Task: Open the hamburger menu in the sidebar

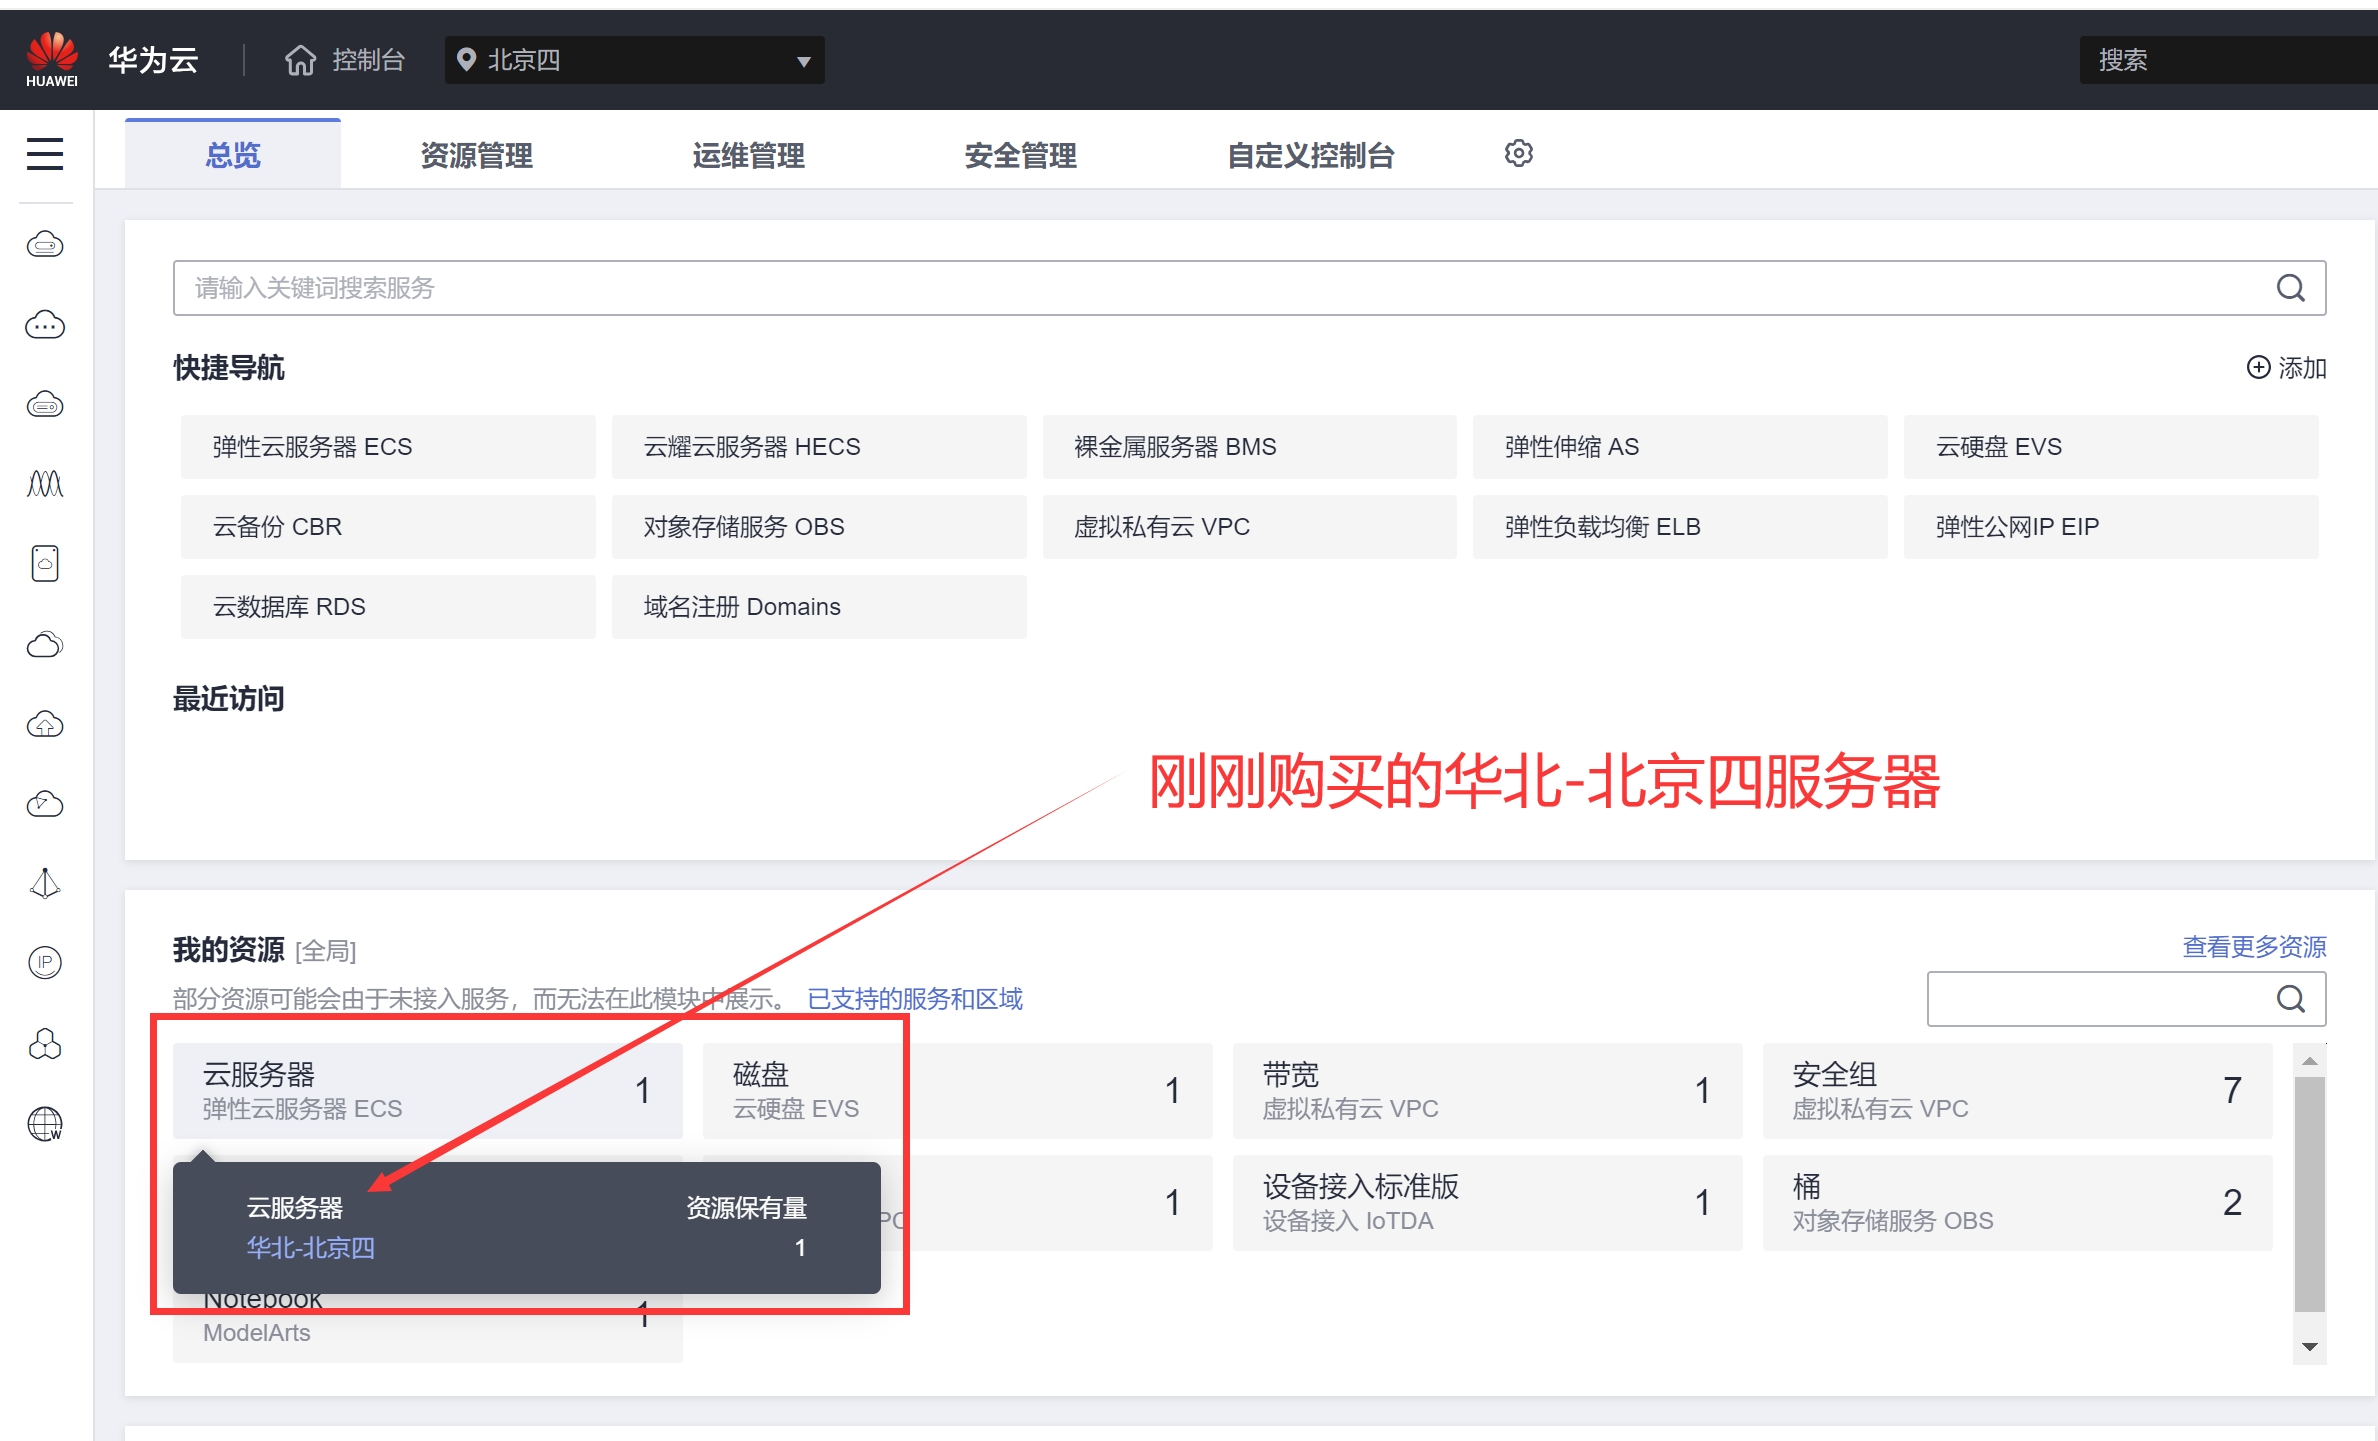Action: 45,154
